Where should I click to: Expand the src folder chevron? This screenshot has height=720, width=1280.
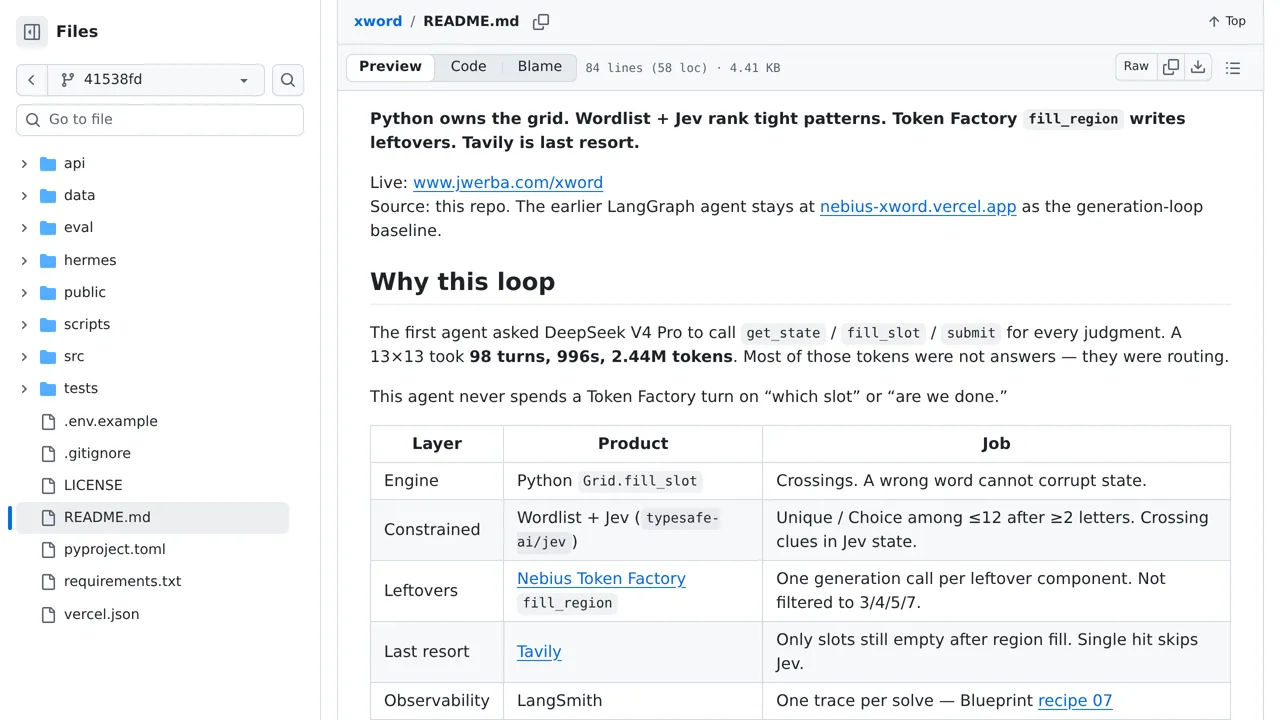click(x=24, y=356)
